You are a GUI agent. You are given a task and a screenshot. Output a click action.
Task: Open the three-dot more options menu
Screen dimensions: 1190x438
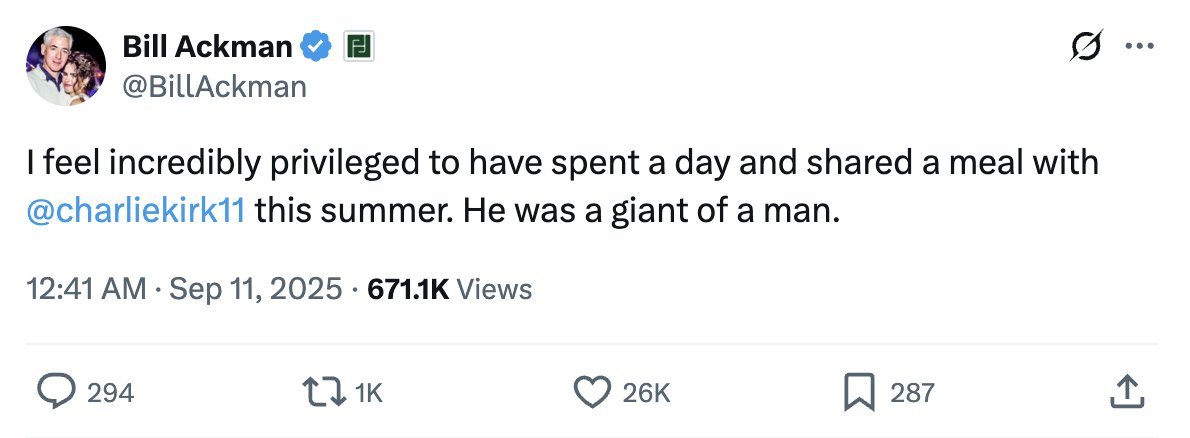pyautogui.click(x=1138, y=46)
